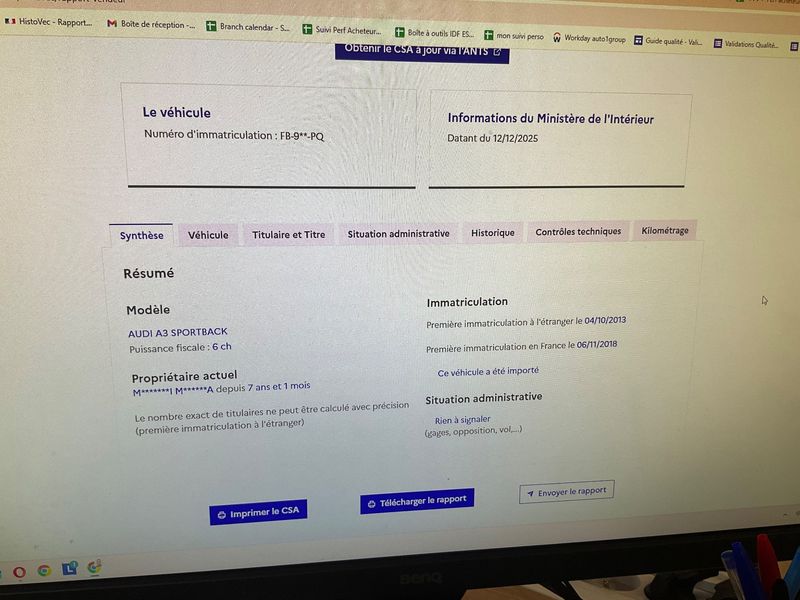
Task: Select the Synthèse tab
Action: 141,236
